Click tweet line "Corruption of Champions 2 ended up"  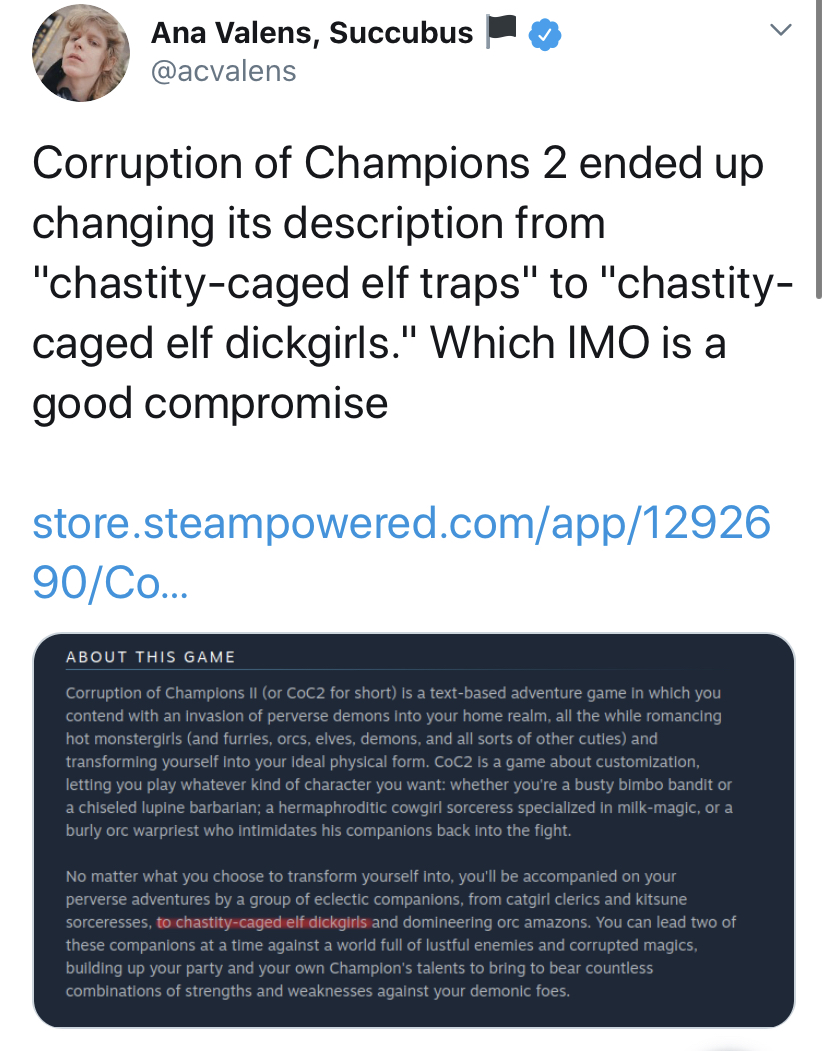click(x=397, y=164)
